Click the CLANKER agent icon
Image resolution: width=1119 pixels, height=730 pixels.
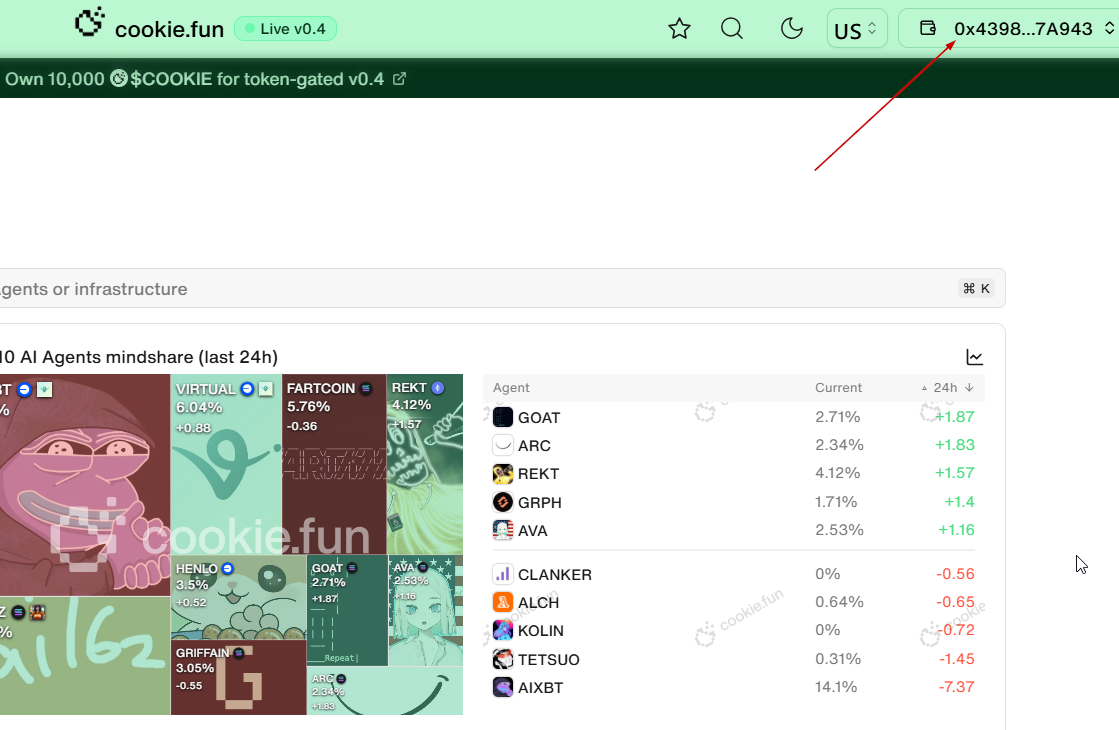(503, 575)
